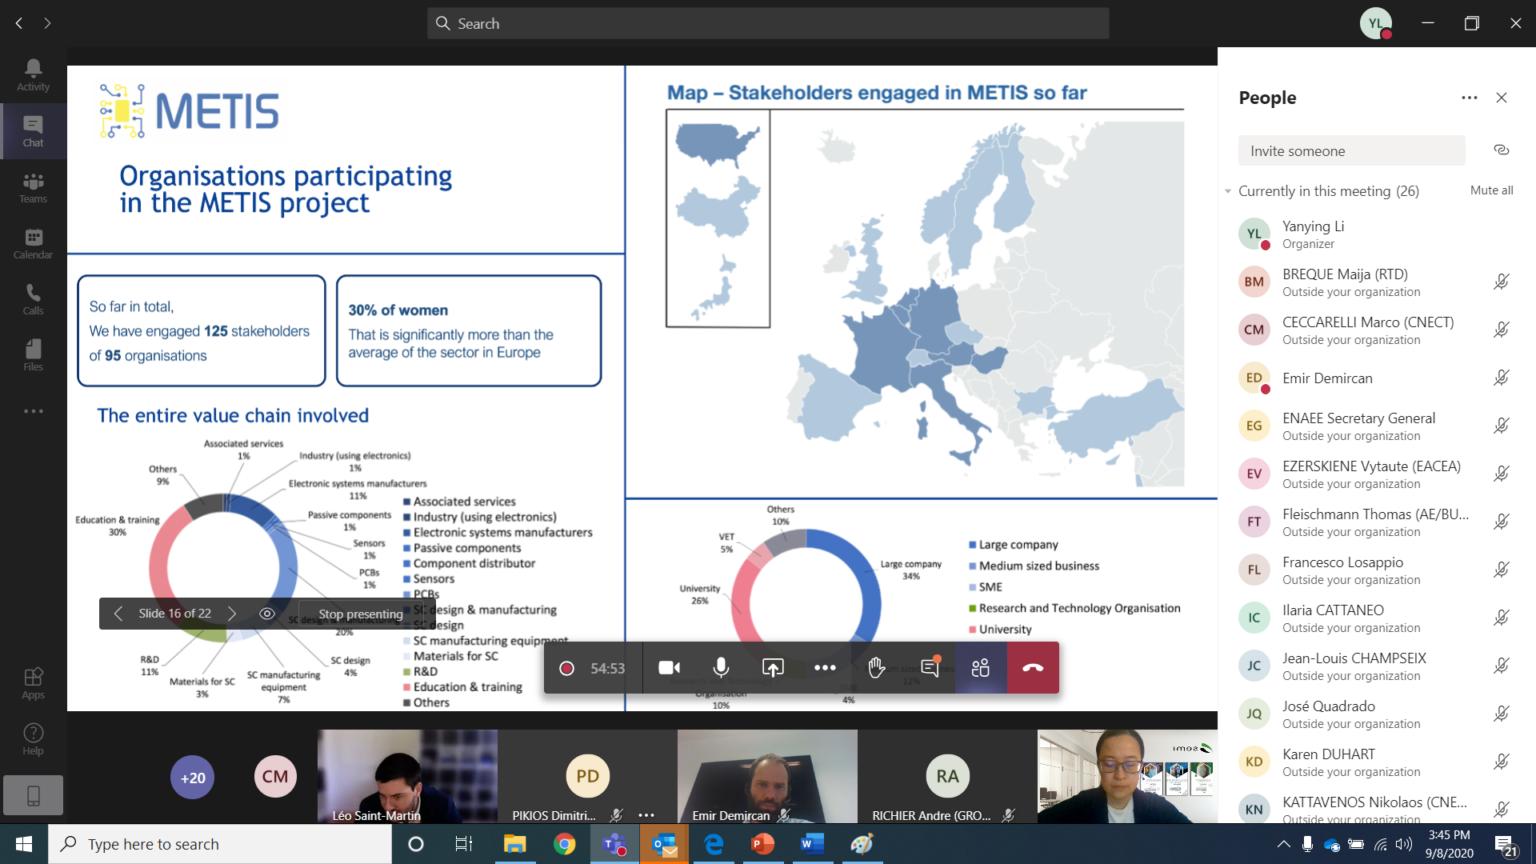The image size is (1536, 864).
Task: Click Stop presenting button
Action: click(360, 613)
